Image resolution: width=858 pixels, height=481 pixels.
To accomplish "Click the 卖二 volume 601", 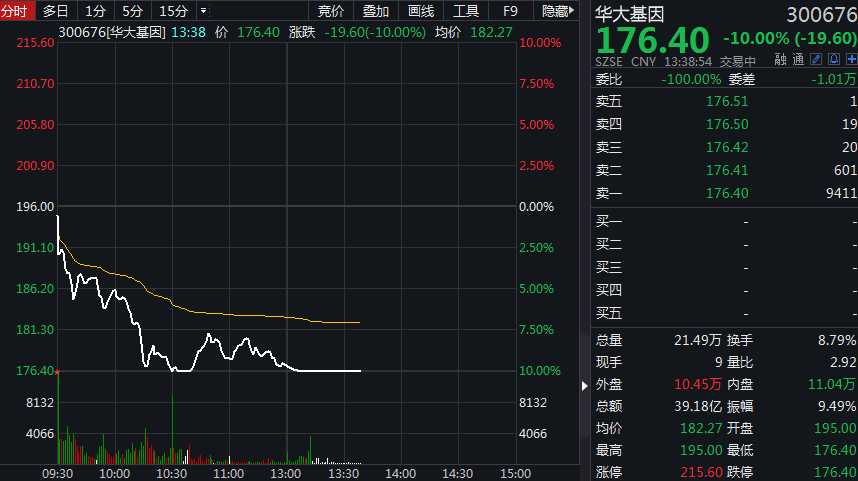I will tap(845, 170).
